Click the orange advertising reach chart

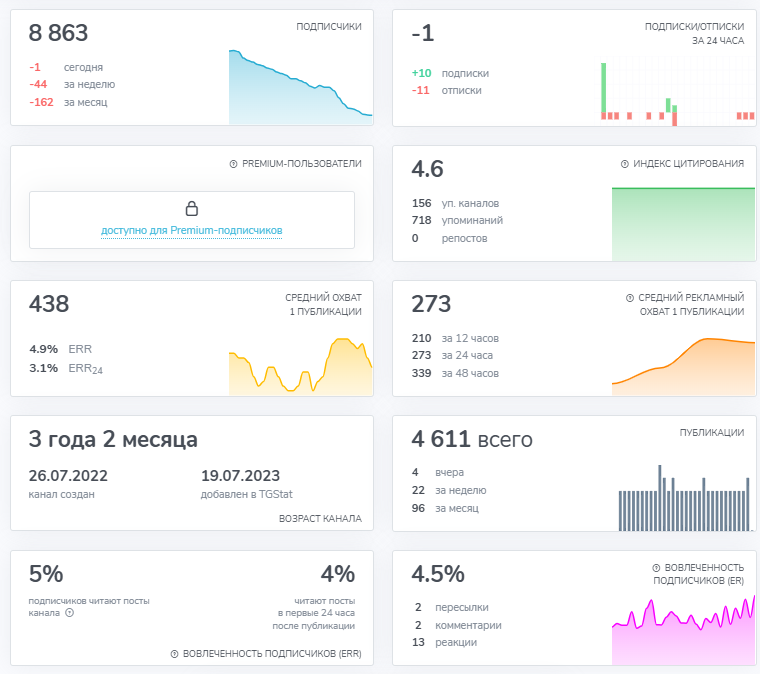tap(683, 367)
